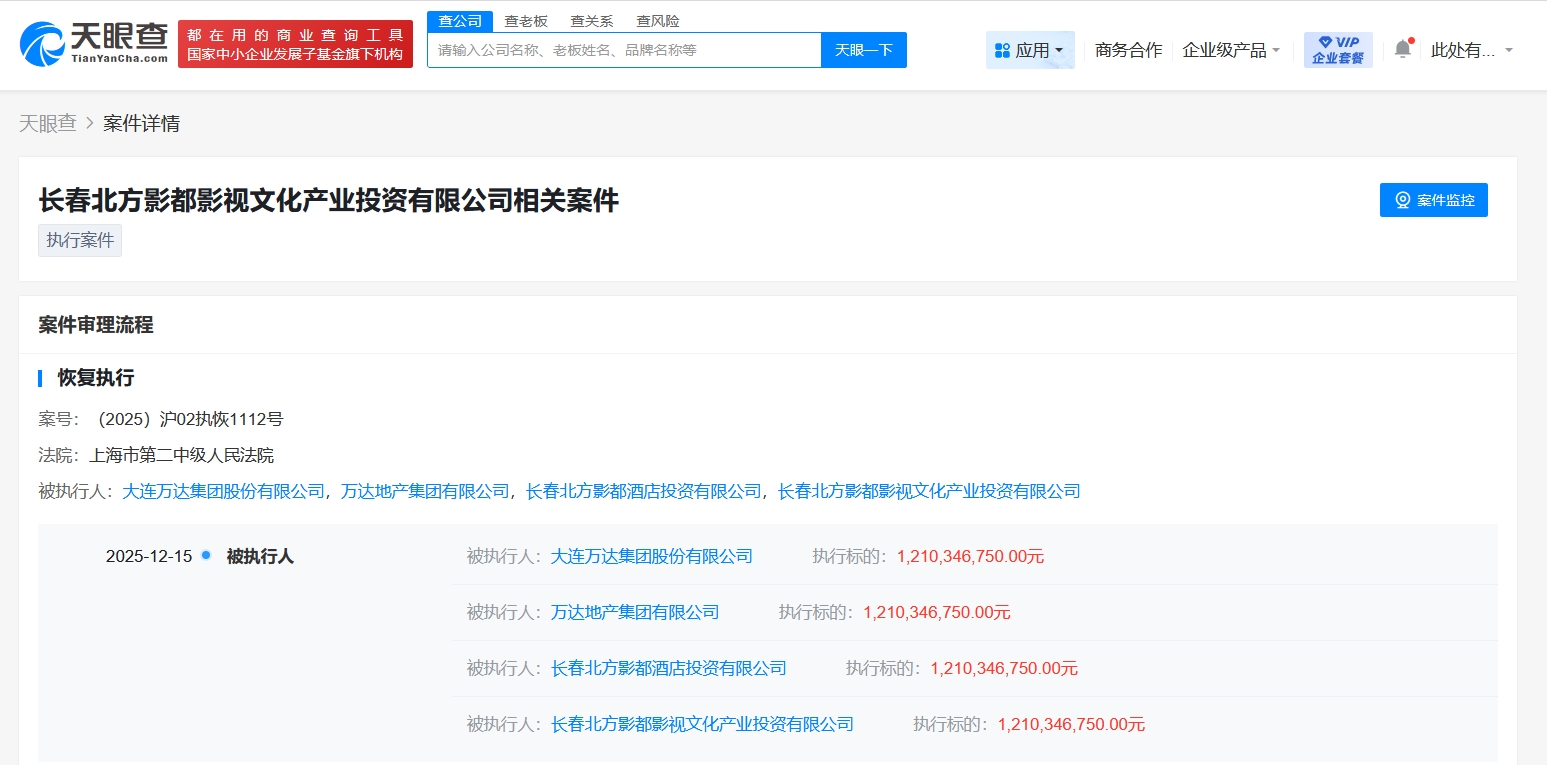Open 大连万达集团股份有限公司 in the 被执行人 summary line

(223, 491)
